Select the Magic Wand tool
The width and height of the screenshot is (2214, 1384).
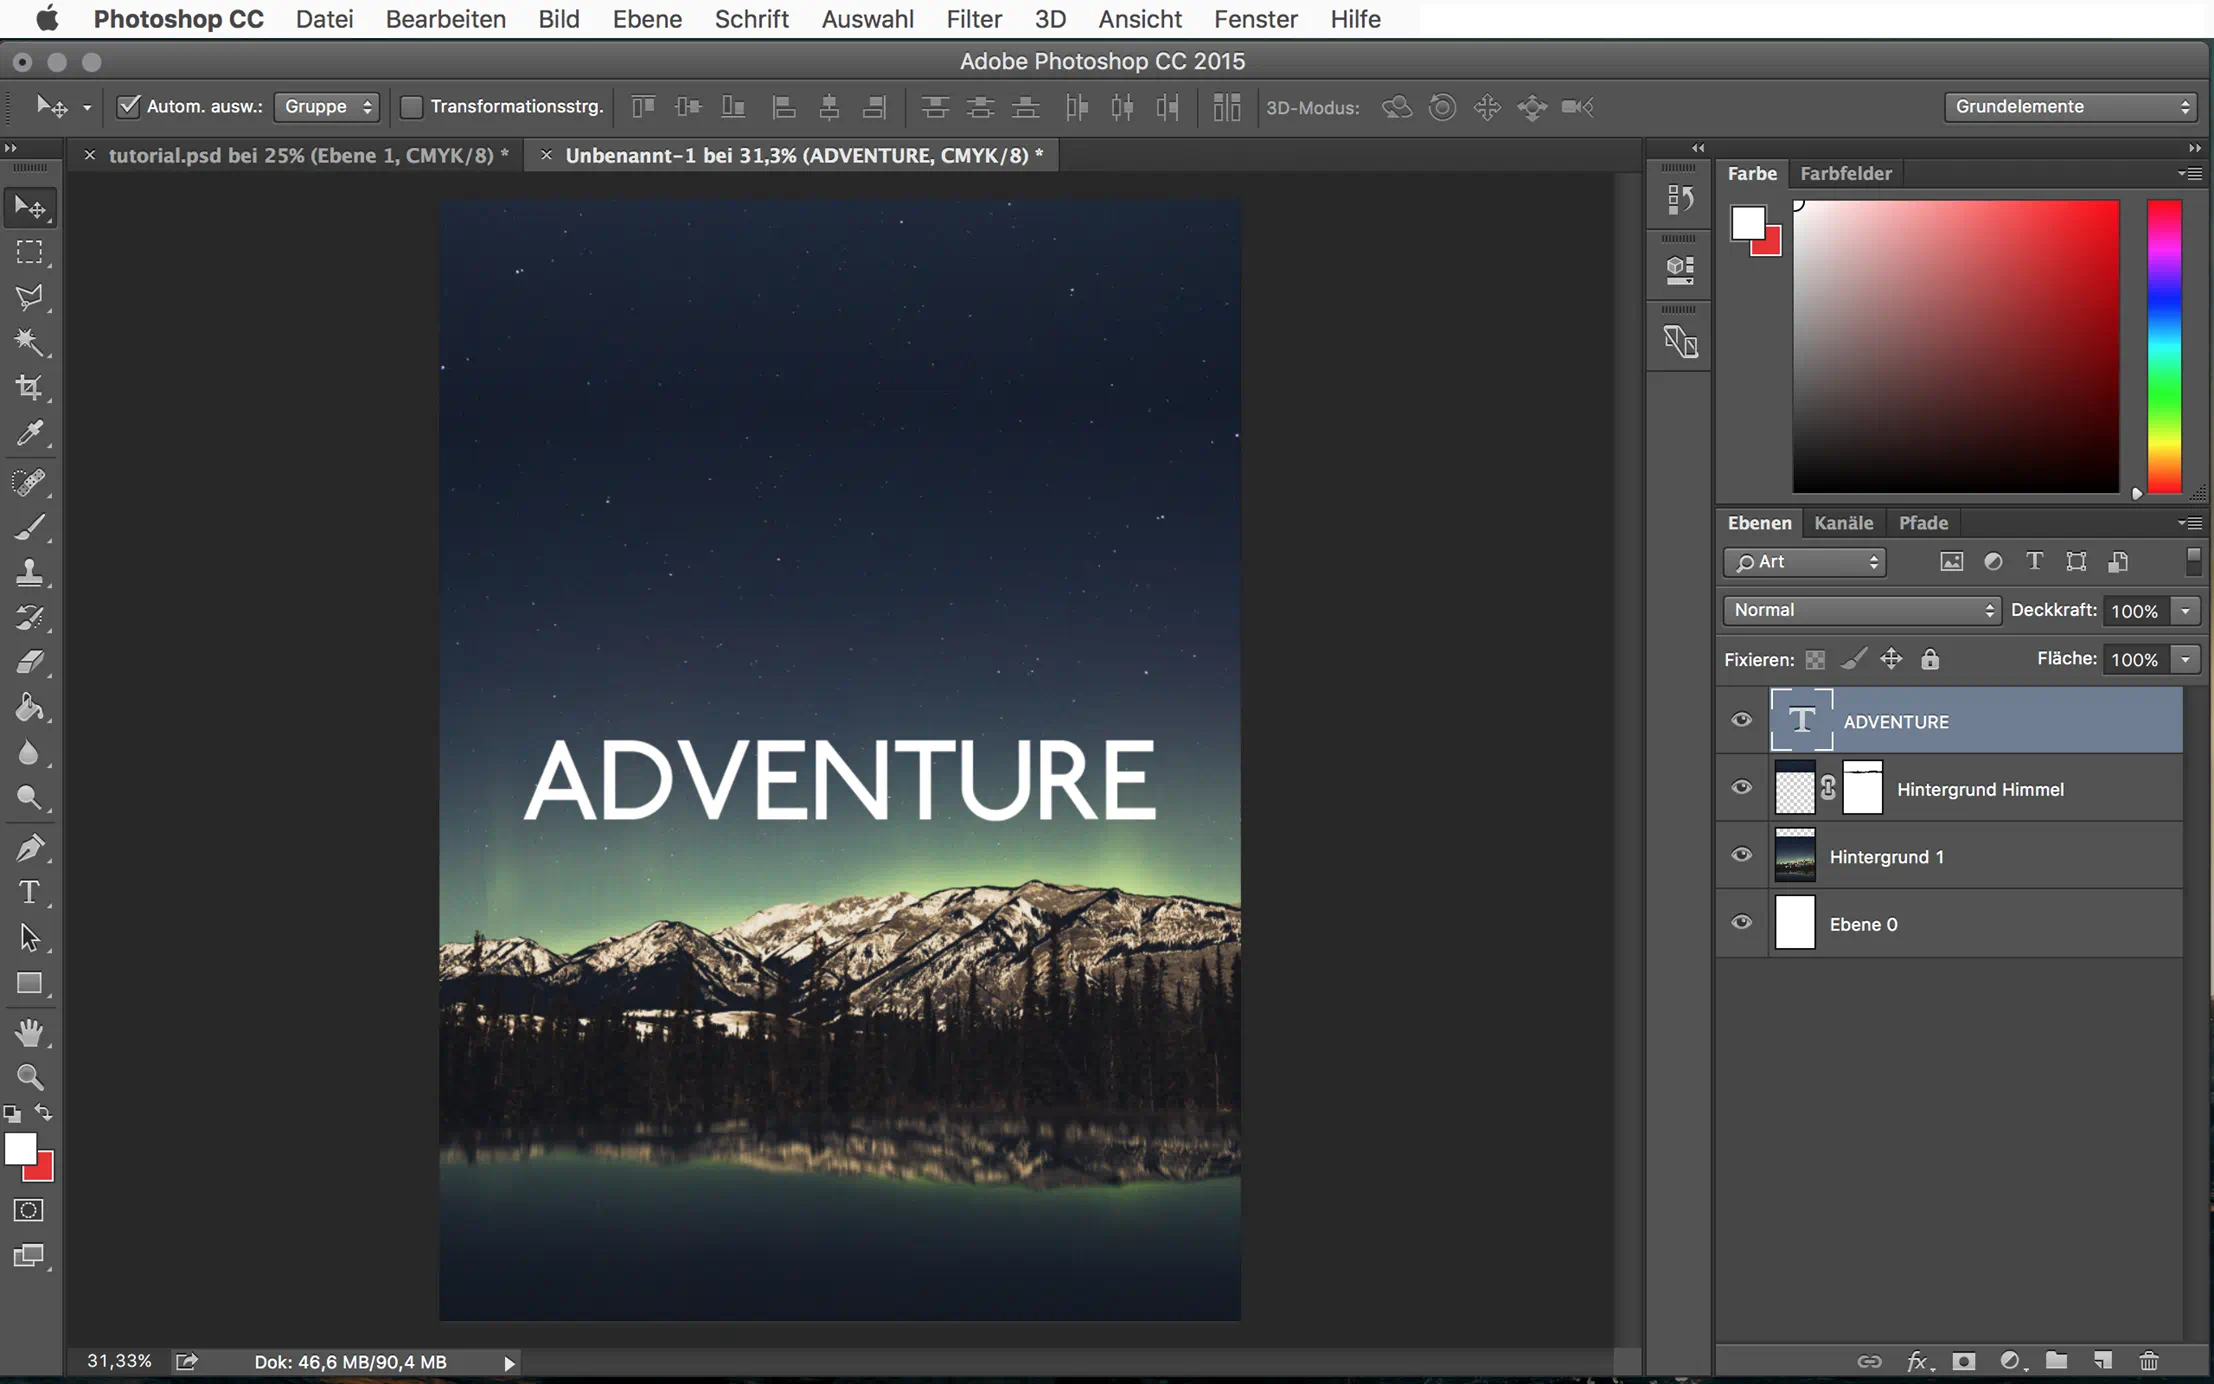(x=29, y=342)
